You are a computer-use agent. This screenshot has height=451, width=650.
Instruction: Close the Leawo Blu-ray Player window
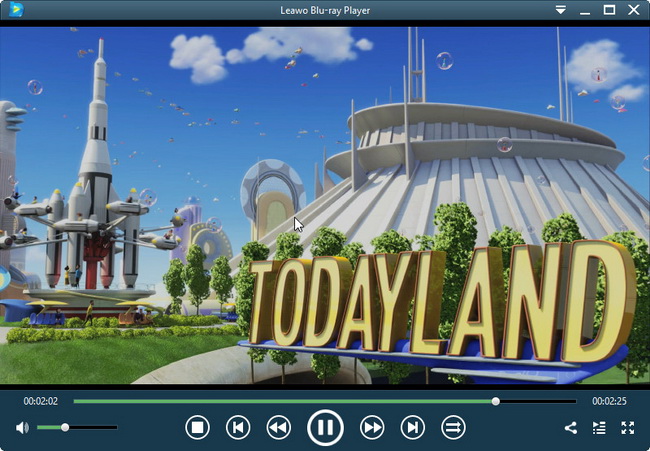tap(633, 10)
